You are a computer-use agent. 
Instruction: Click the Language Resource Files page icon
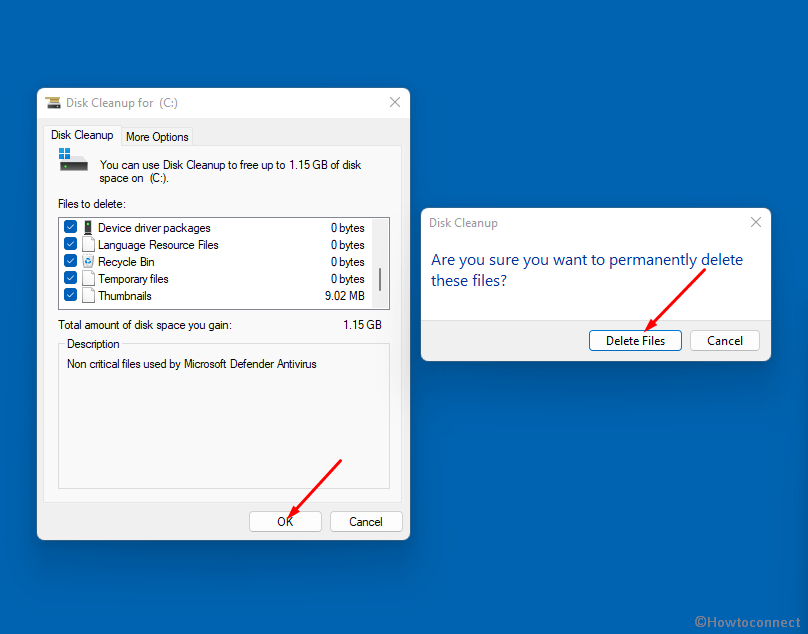89,244
